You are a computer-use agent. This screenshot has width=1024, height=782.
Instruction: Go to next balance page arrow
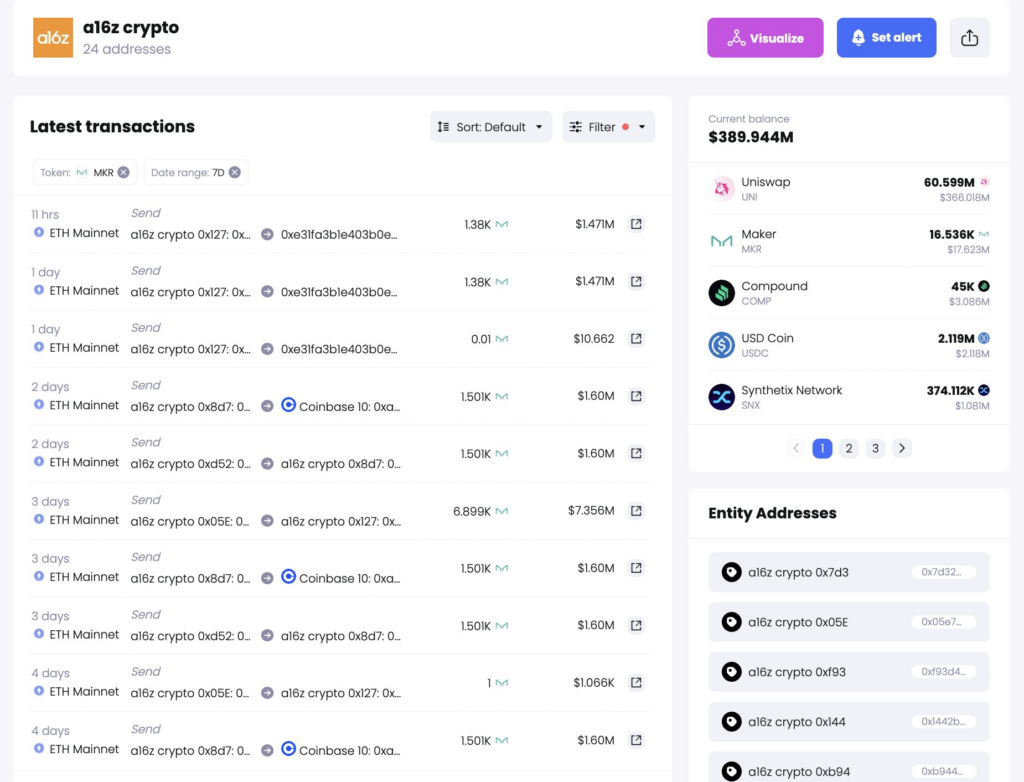click(902, 448)
